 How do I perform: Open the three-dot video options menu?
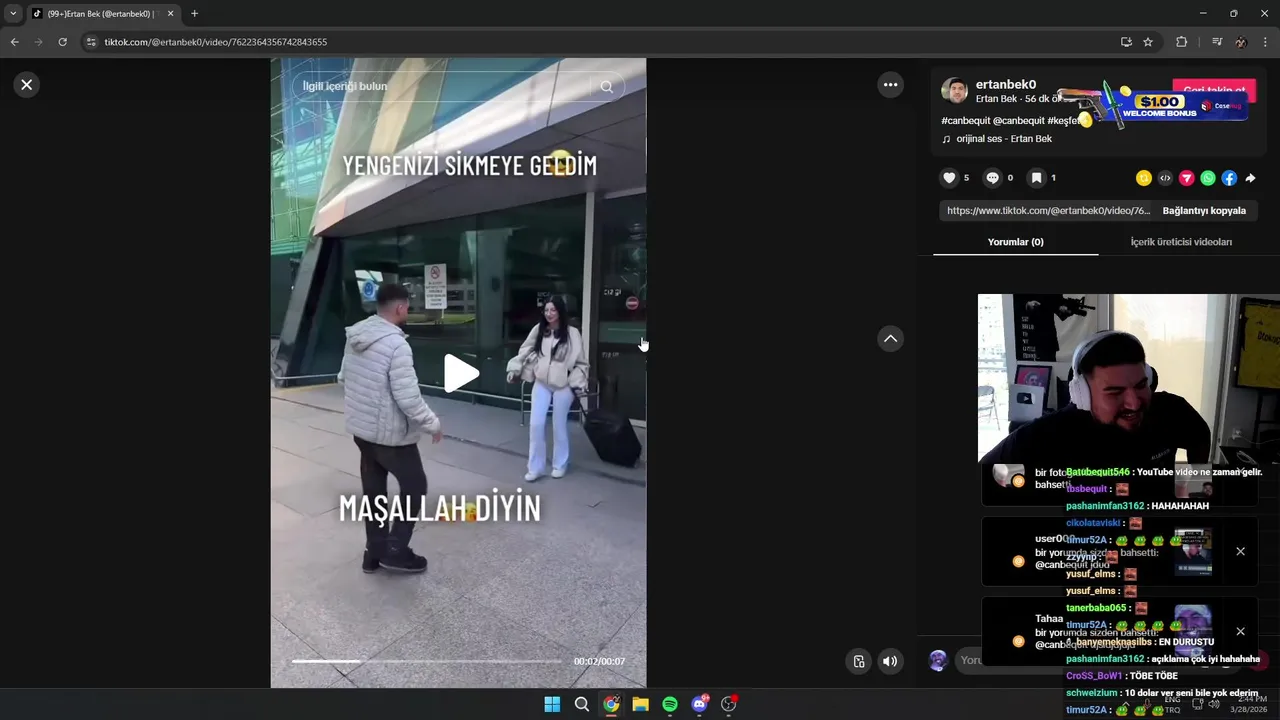pyautogui.click(x=890, y=85)
